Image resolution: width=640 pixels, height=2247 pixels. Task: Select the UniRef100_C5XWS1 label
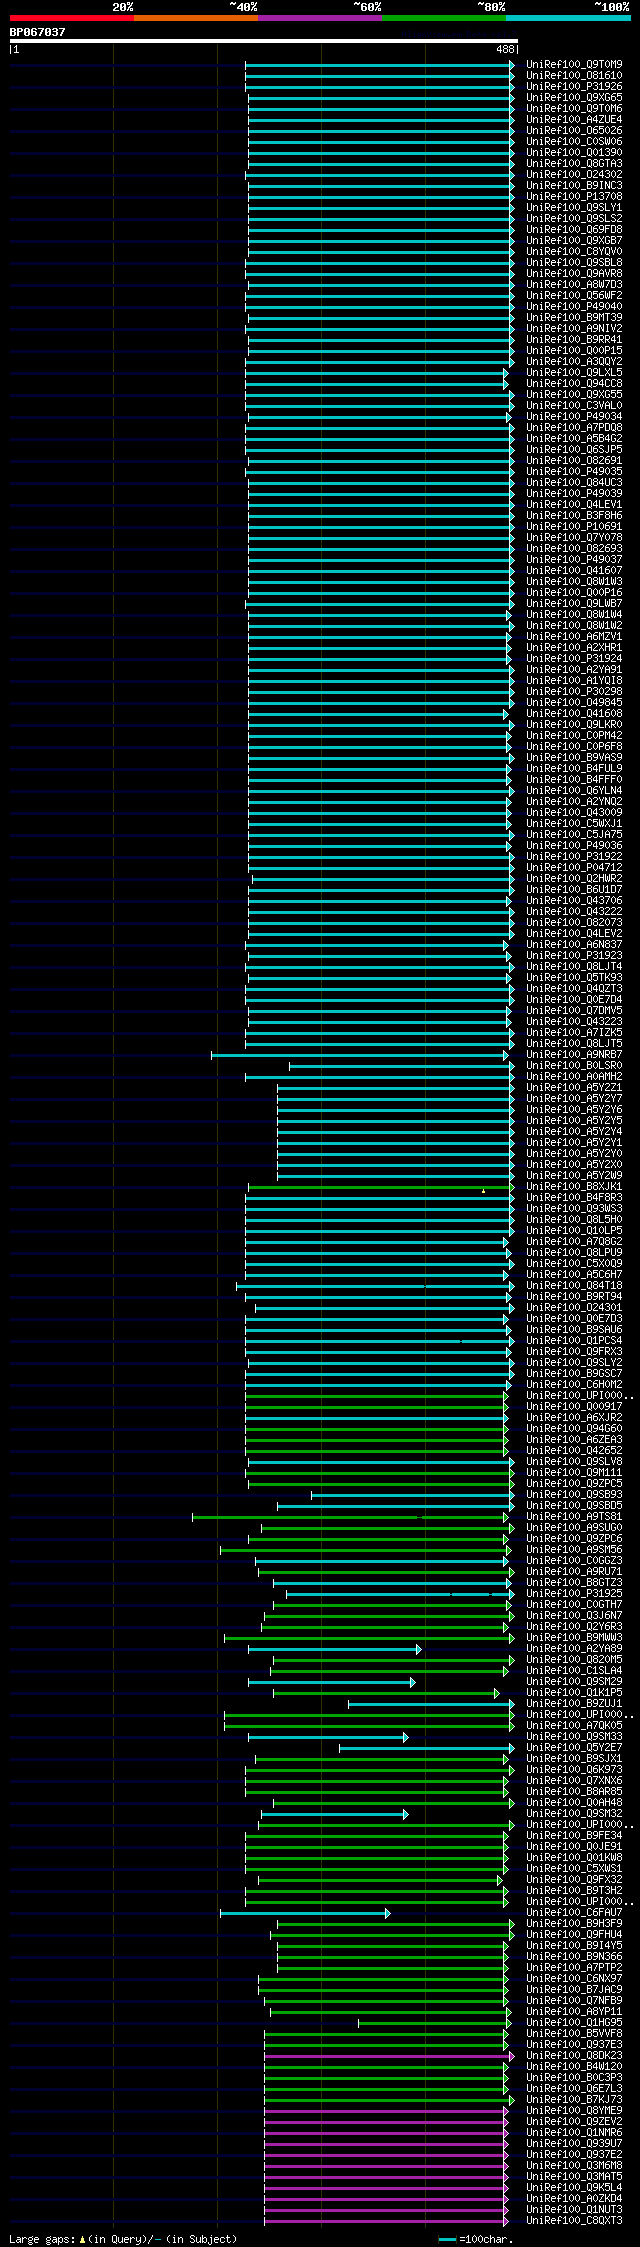(574, 1869)
